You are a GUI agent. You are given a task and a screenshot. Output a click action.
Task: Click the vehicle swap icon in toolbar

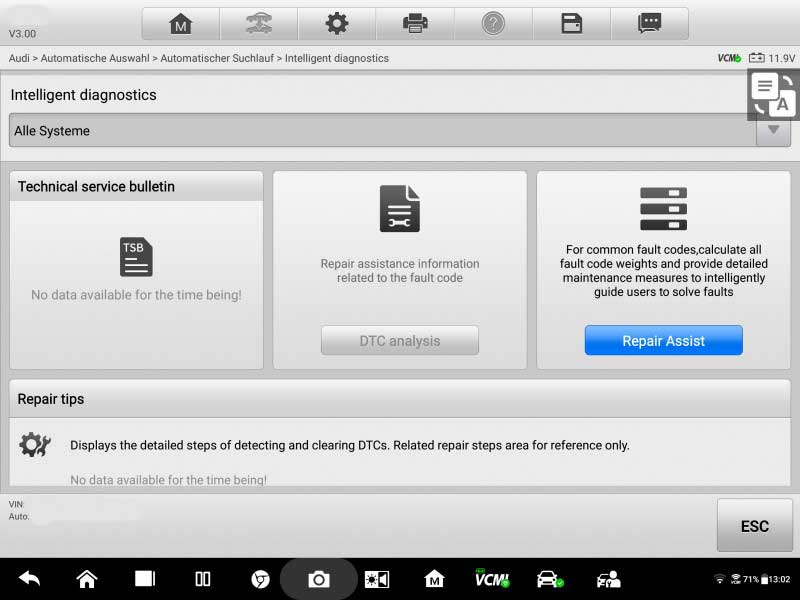tap(258, 24)
